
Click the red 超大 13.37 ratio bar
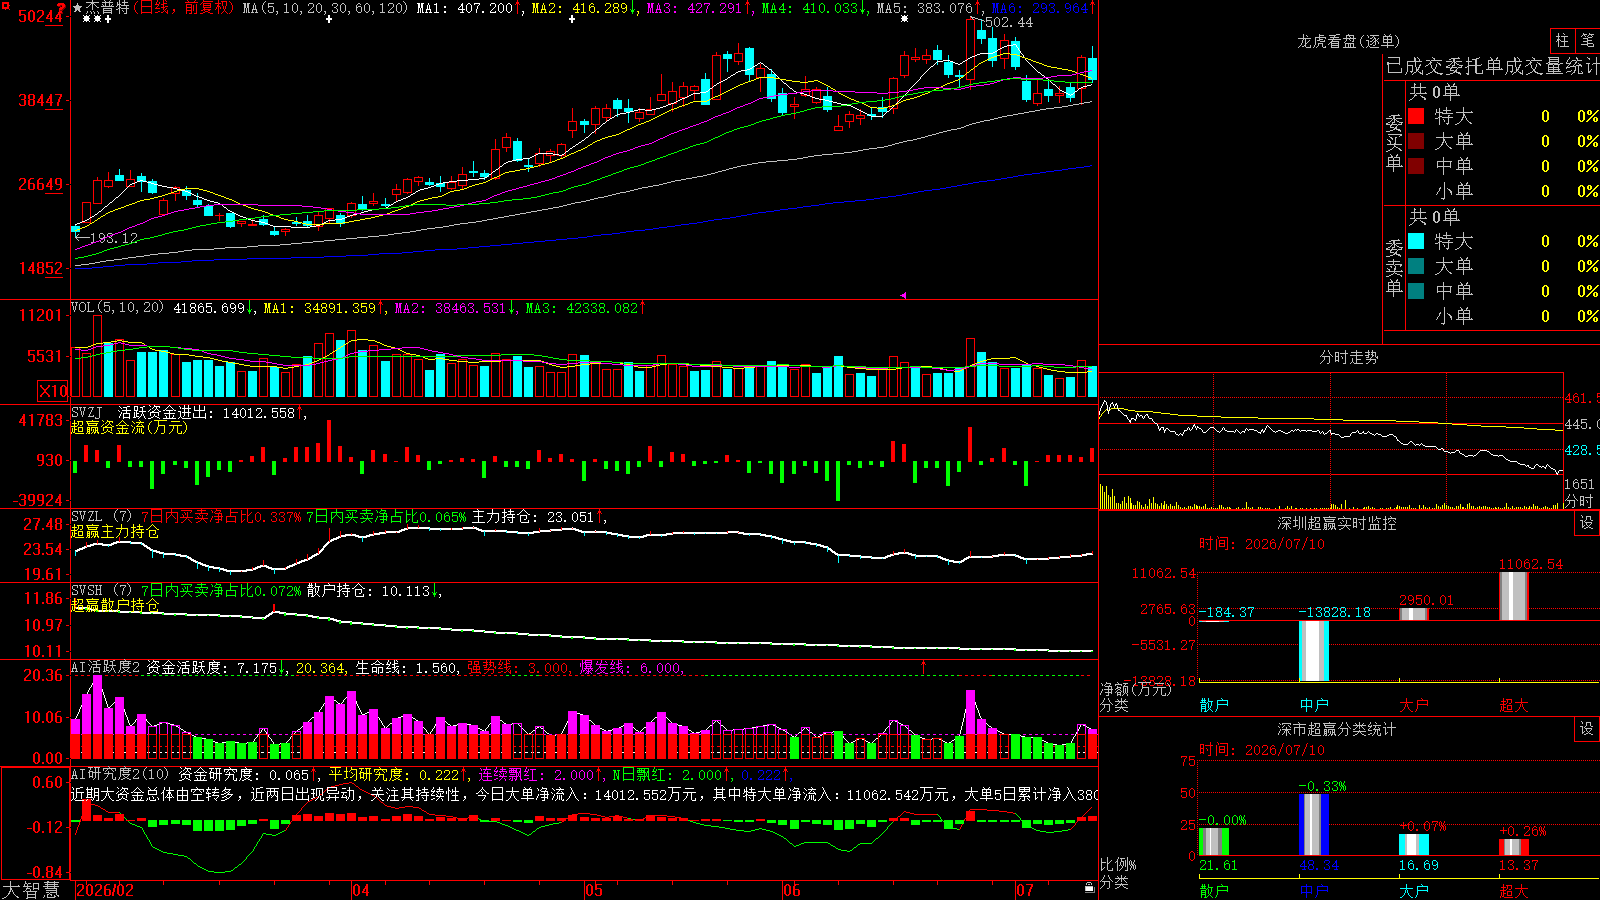coord(1514,847)
